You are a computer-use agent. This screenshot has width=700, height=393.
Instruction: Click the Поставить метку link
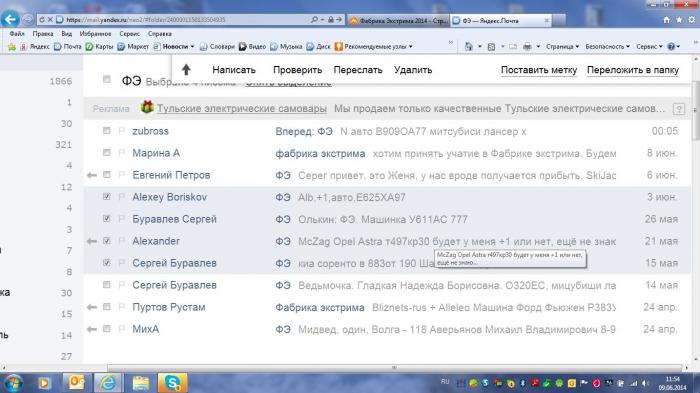tap(539, 70)
